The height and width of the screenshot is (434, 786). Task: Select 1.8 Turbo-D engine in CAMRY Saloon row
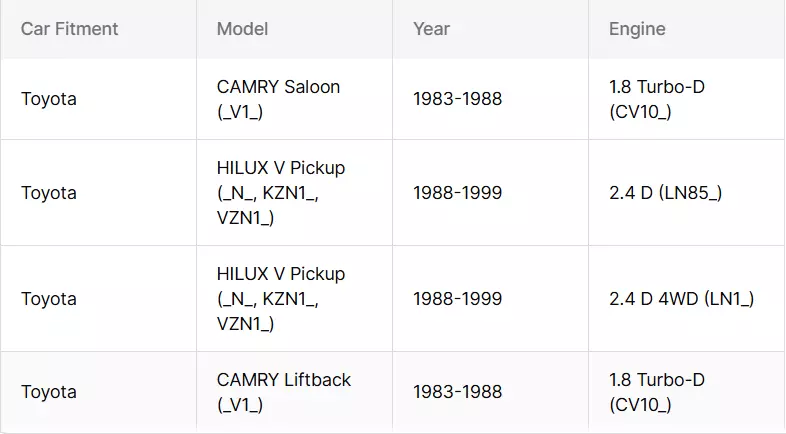[x=657, y=99]
